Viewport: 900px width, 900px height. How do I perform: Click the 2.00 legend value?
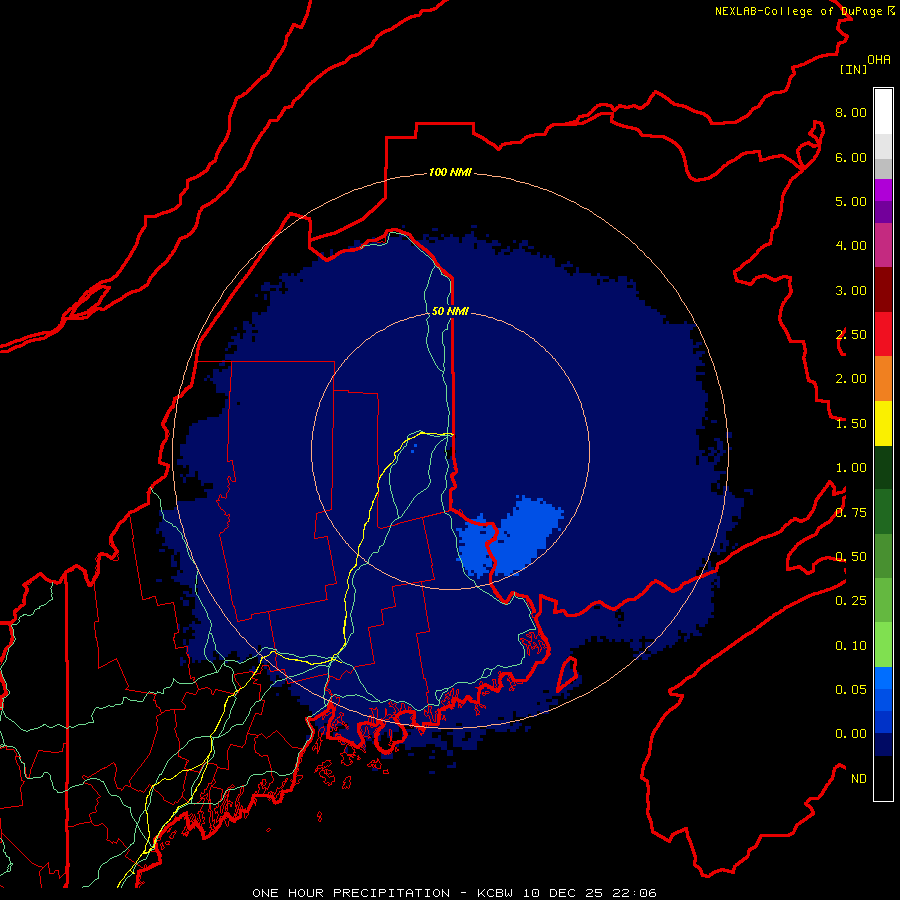click(x=851, y=379)
